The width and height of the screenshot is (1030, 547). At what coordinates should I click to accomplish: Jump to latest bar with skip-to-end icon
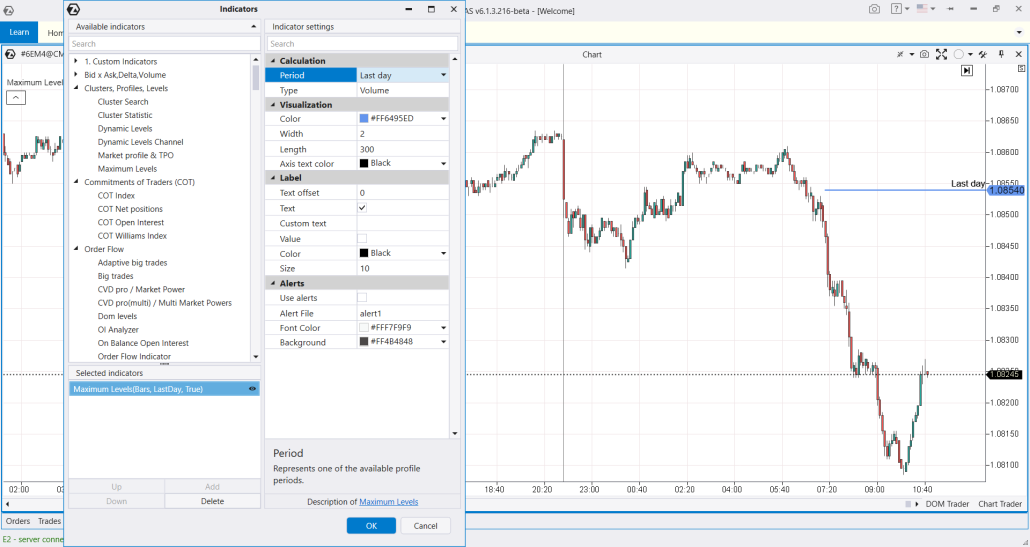[967, 71]
